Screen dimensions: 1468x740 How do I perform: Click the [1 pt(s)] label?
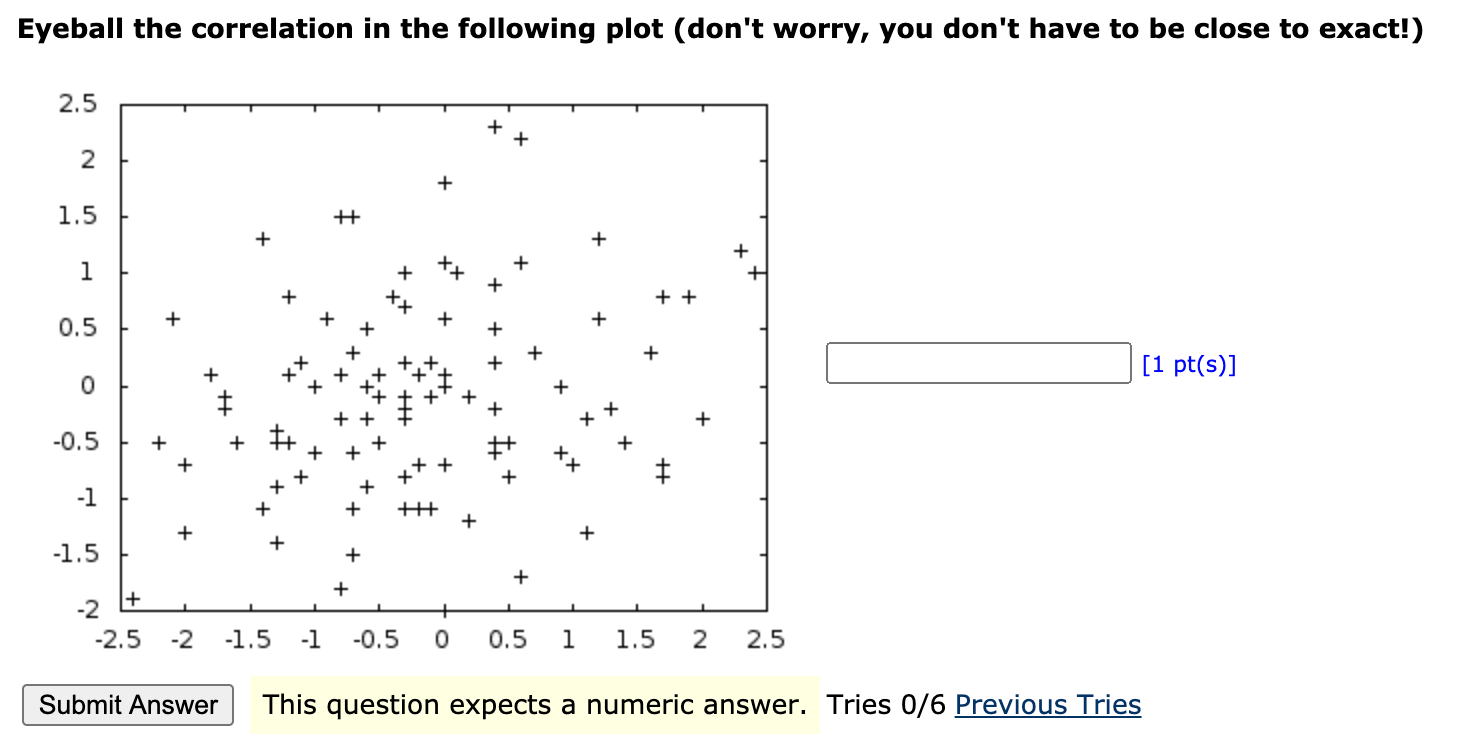[x=1188, y=365]
